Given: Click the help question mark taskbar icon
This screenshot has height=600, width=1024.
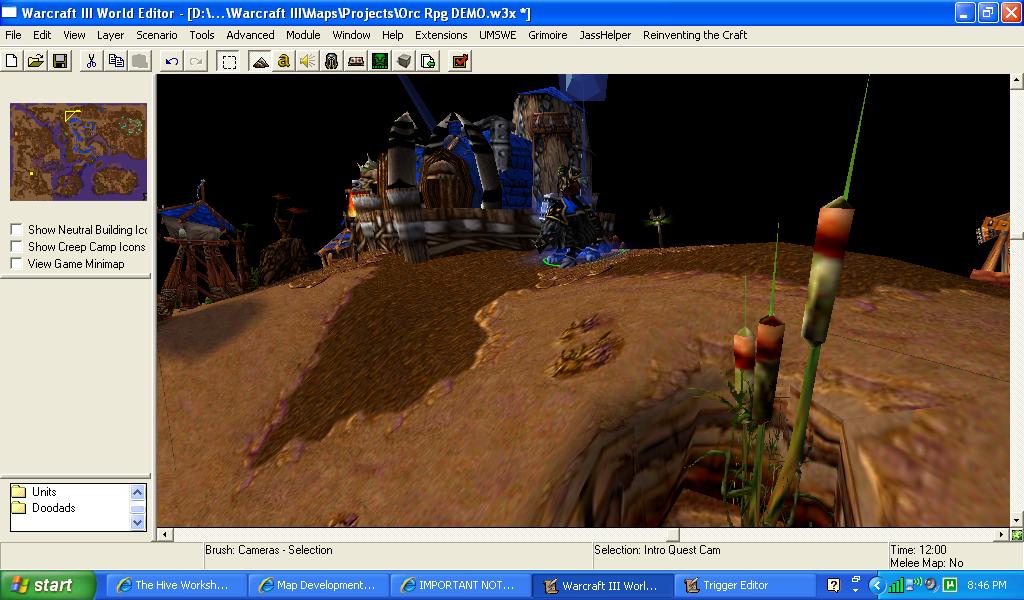Looking at the screenshot, I should click(x=833, y=585).
